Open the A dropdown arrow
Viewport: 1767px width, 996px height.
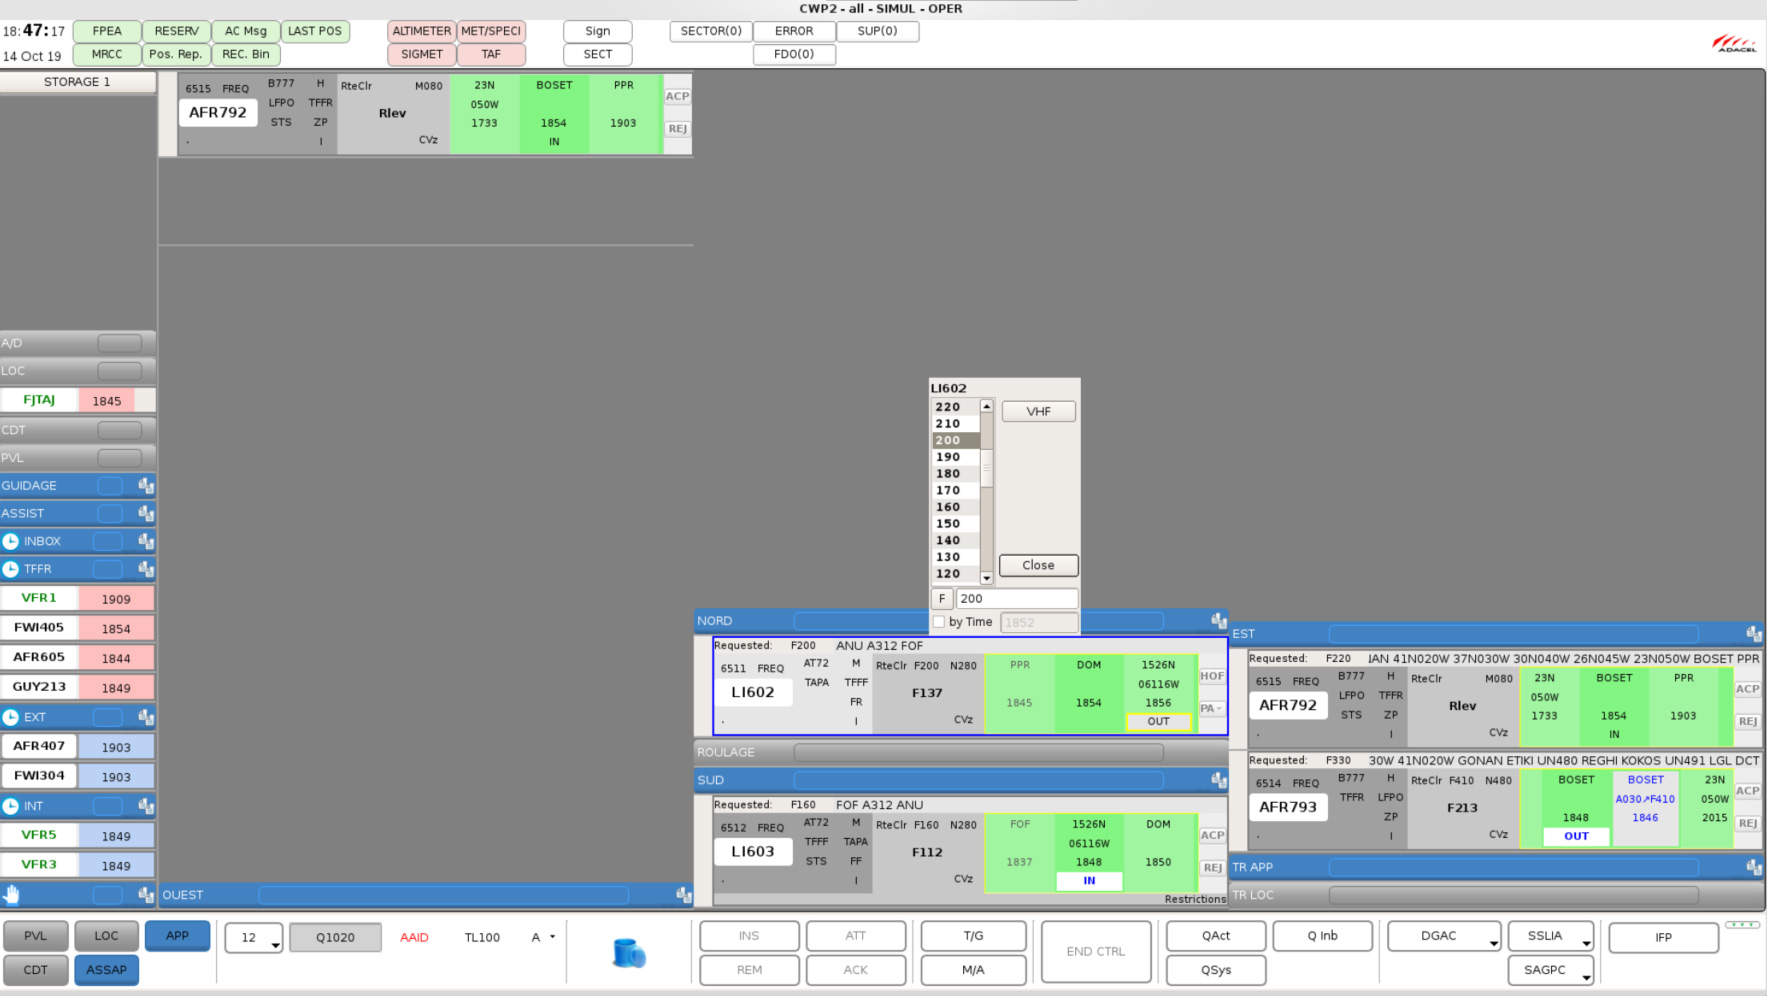coord(552,937)
